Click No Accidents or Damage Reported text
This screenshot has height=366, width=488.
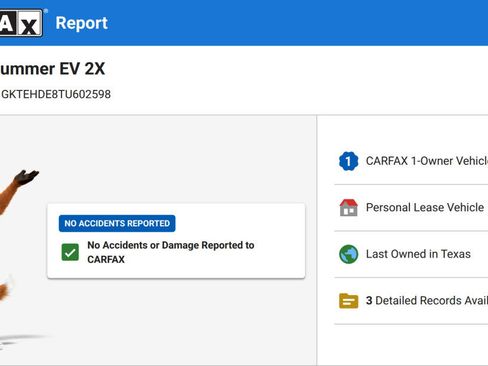[171, 252]
